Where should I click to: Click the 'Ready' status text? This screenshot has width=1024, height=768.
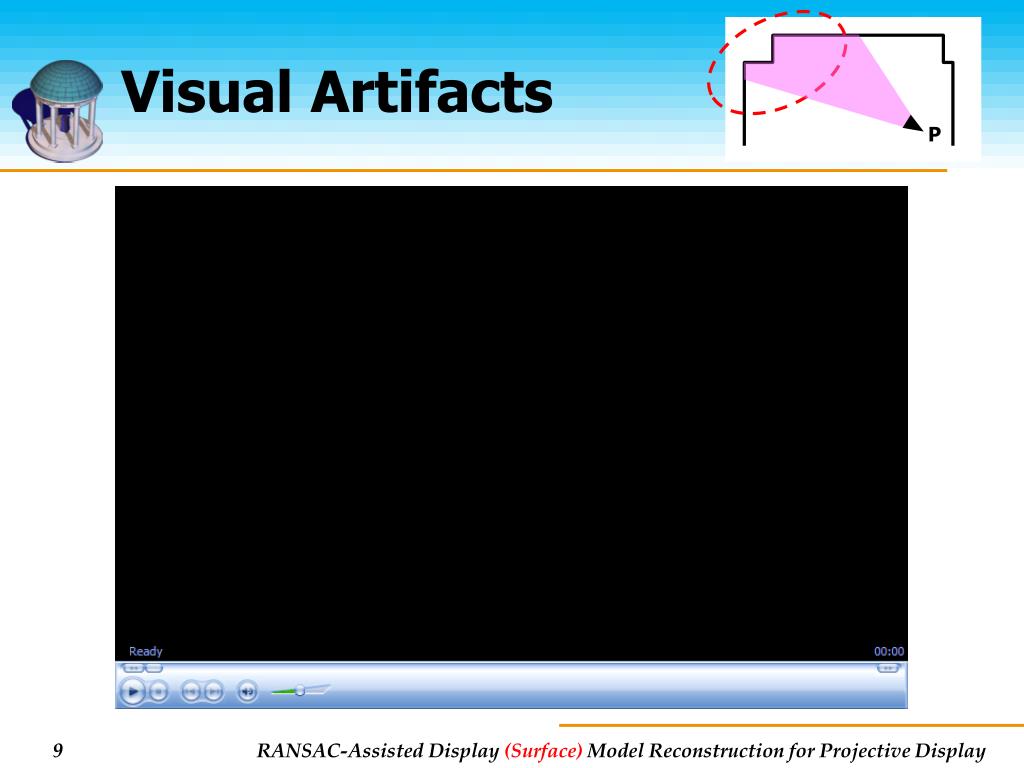click(146, 651)
